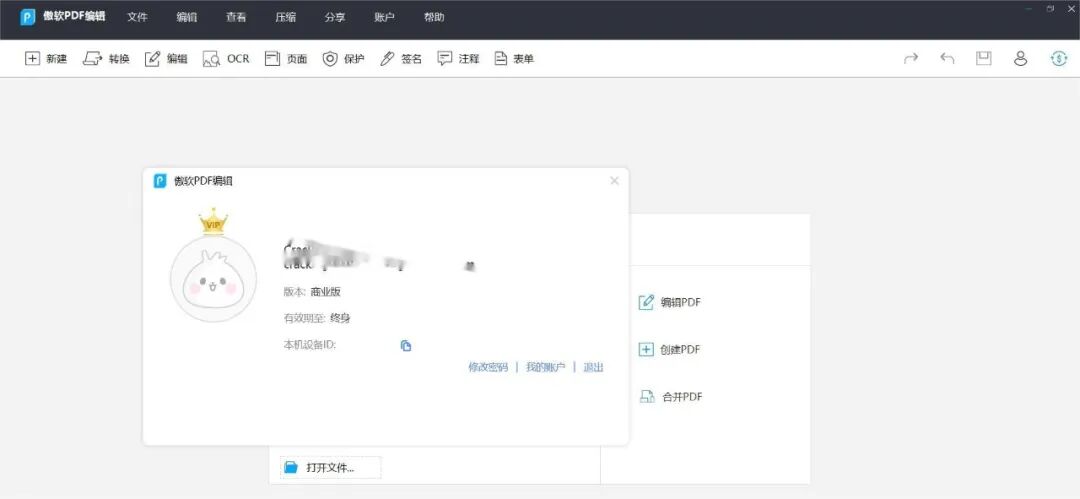Image resolution: width=1080 pixels, height=499 pixels.
Task: Click the redo arrow icon
Action: [911, 59]
